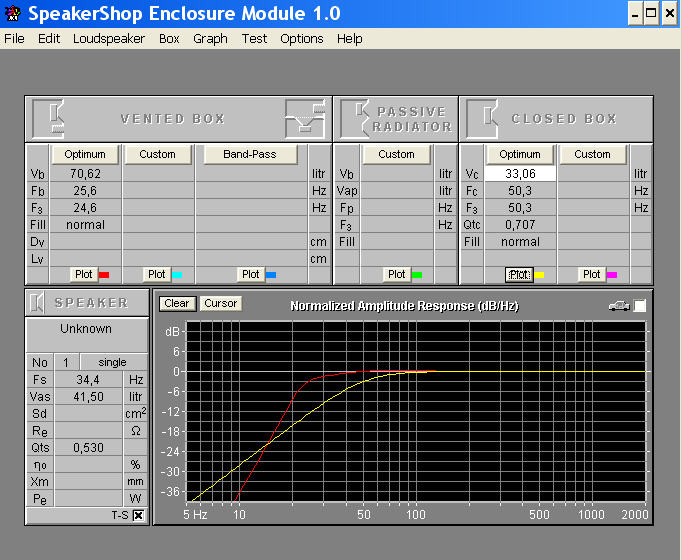Click the band-pass box diagram icon

(x=305, y=119)
